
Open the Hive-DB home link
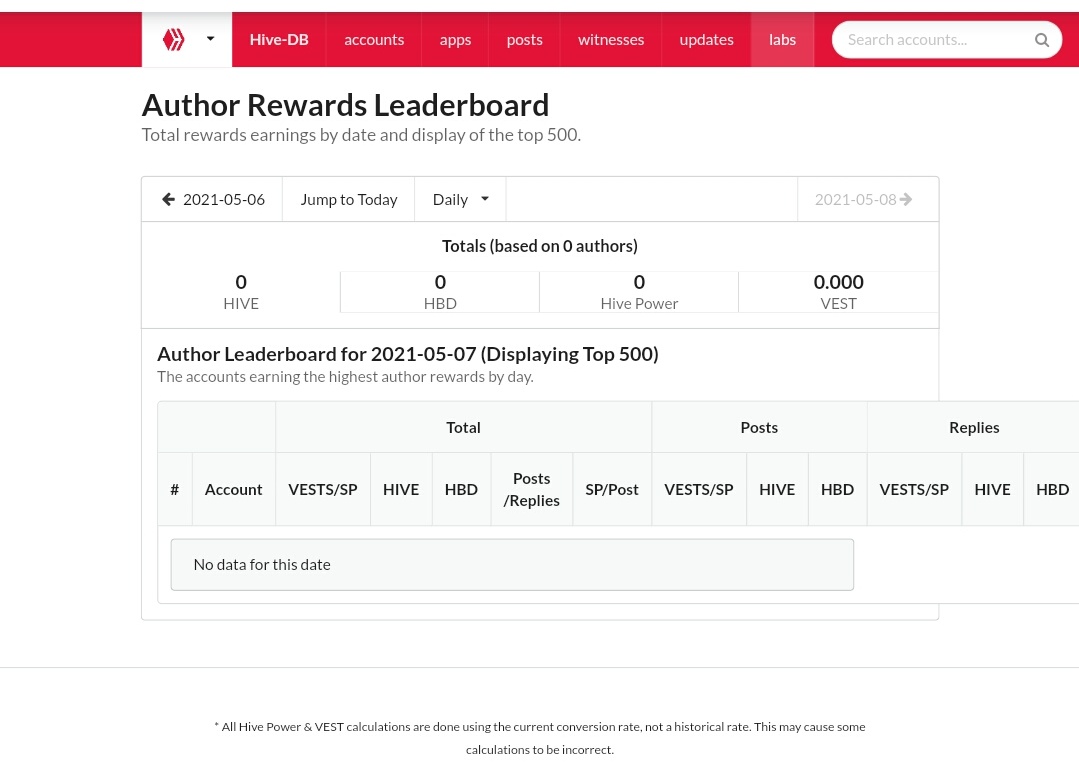coord(279,39)
